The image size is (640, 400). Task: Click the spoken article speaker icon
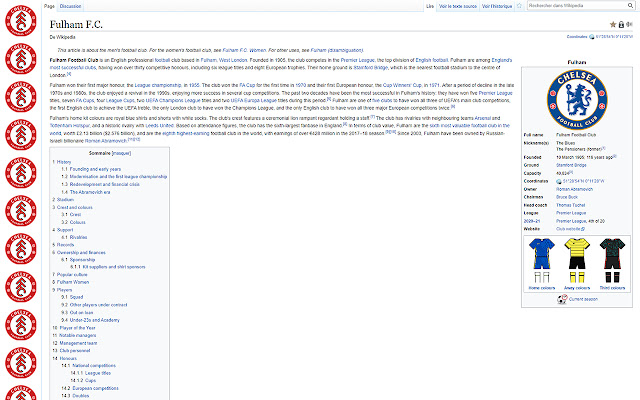(629, 25)
